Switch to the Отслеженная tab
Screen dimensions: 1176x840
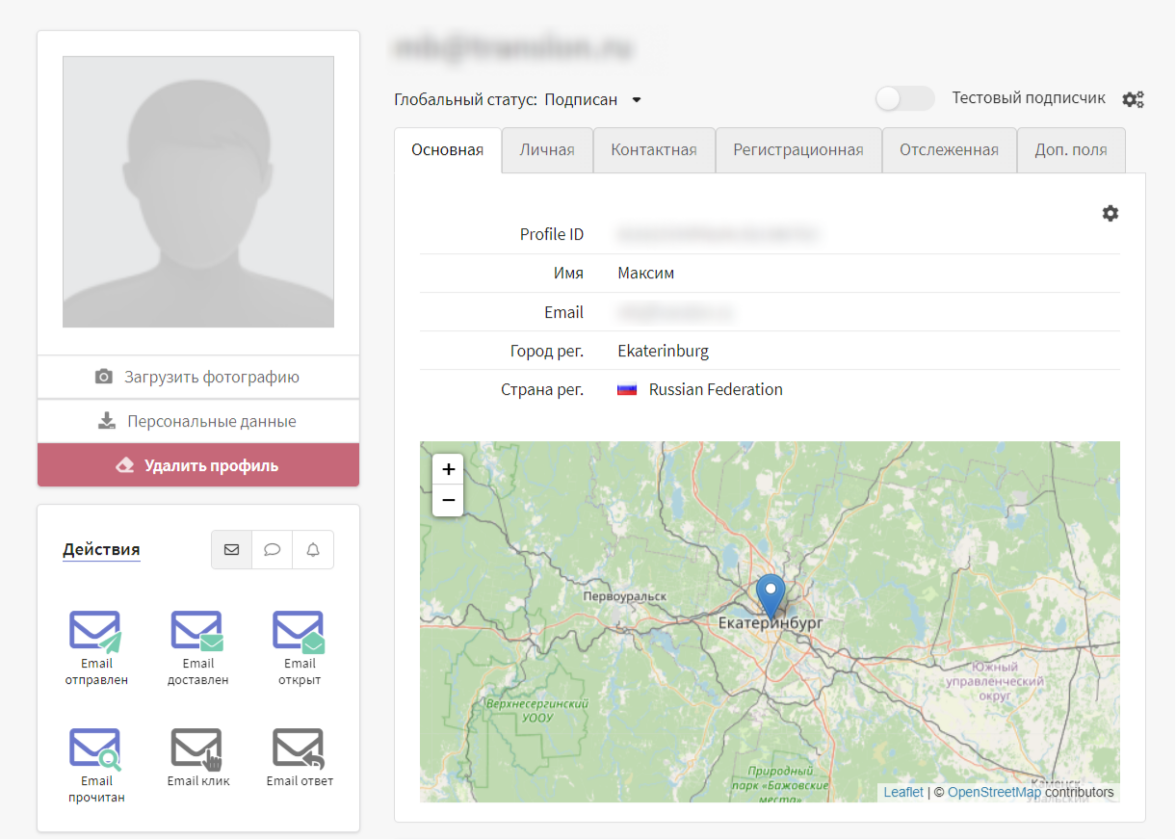pos(948,150)
